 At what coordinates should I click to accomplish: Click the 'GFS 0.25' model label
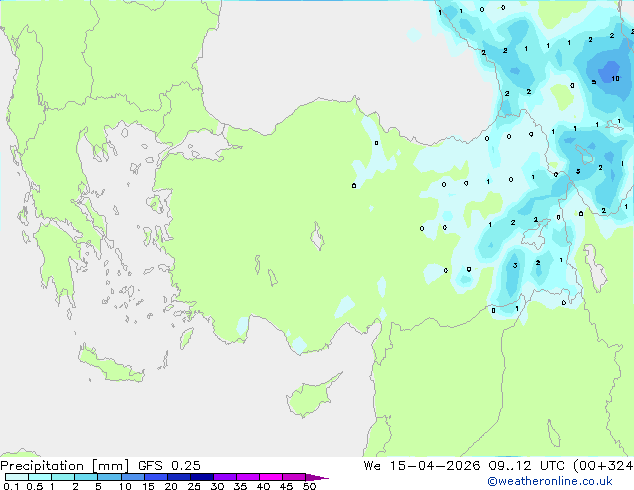(x=169, y=466)
